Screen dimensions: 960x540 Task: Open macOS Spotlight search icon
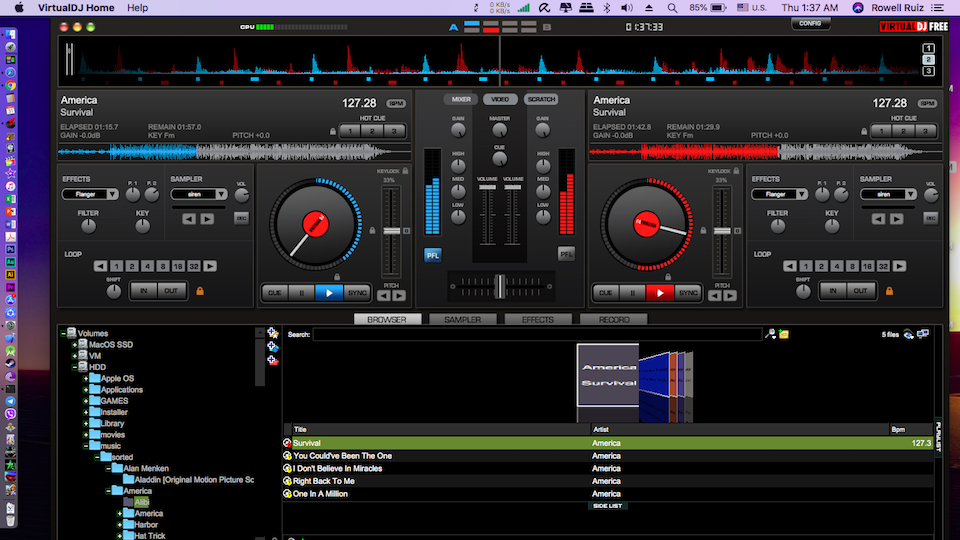click(672, 8)
